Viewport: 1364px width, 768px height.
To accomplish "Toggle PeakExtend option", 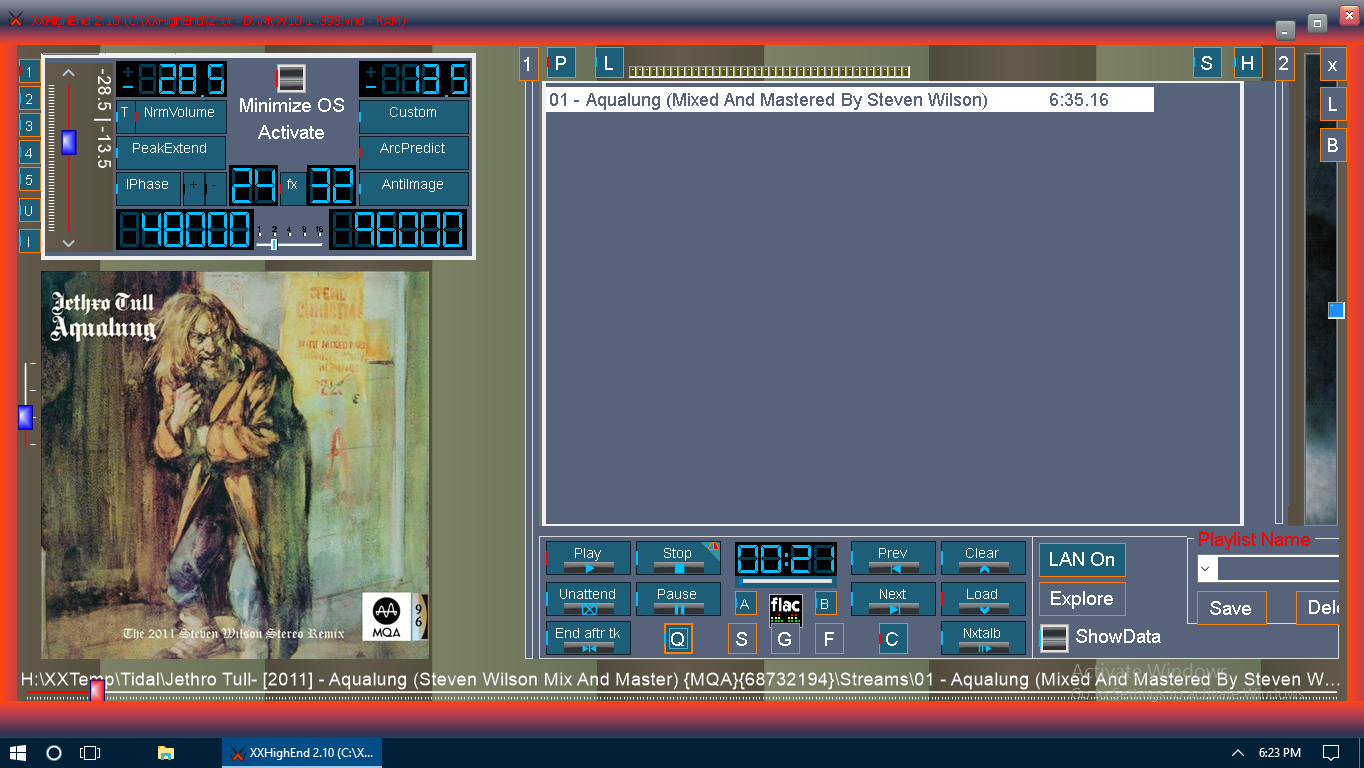I will coord(171,152).
